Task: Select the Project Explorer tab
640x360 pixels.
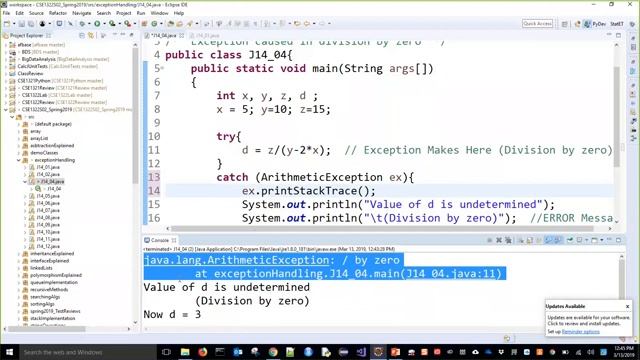Action: tap(27, 36)
